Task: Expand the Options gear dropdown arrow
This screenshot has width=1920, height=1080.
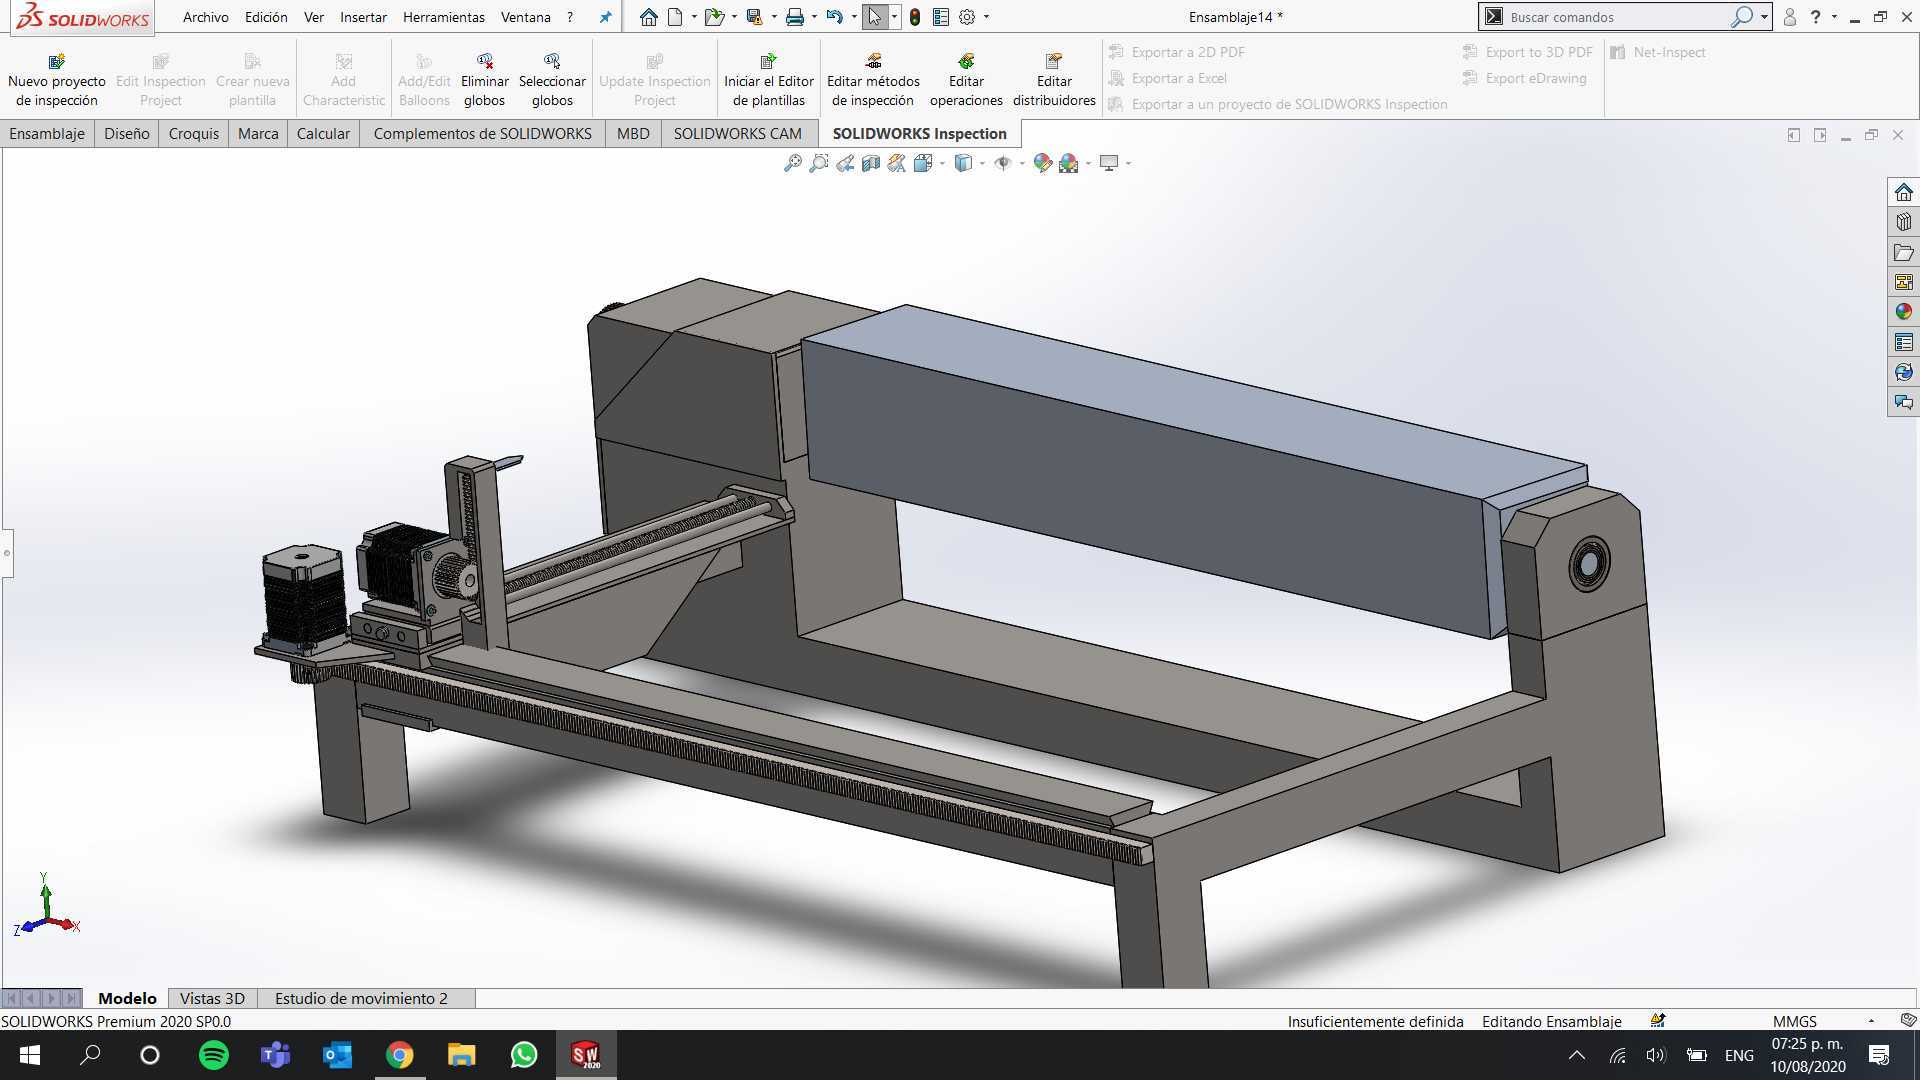Action: point(987,17)
